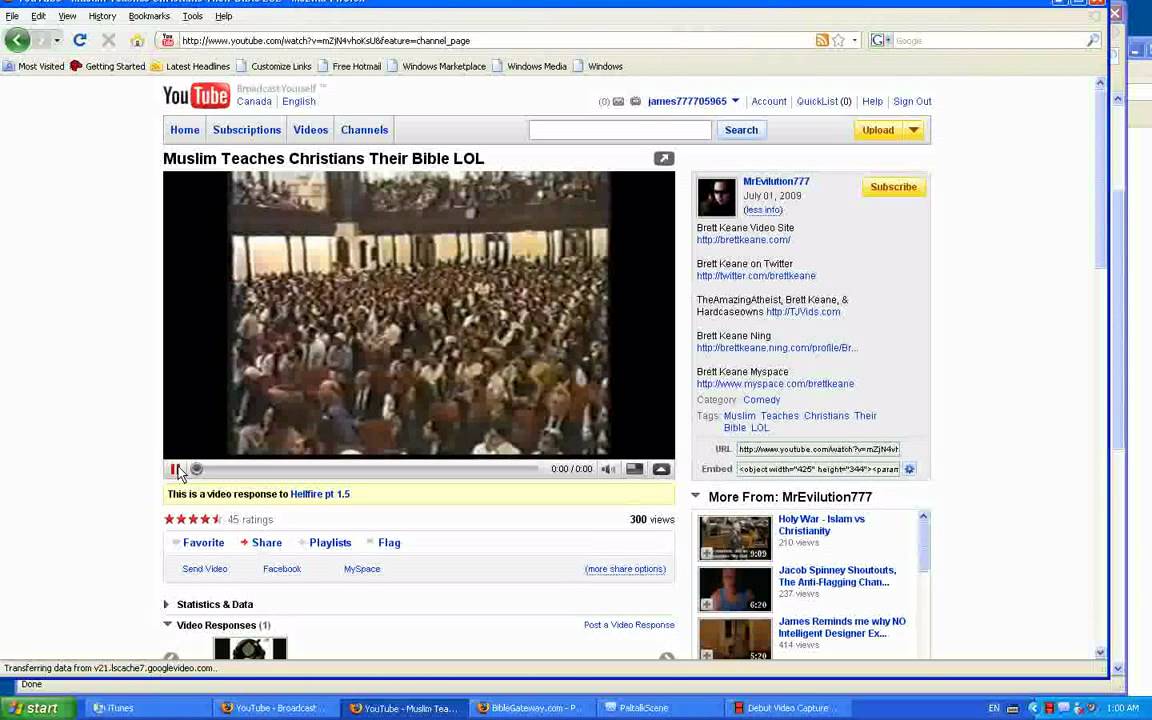Open the YouTube favicon site identity icon
This screenshot has width=1152, height=720.
tap(168, 40)
